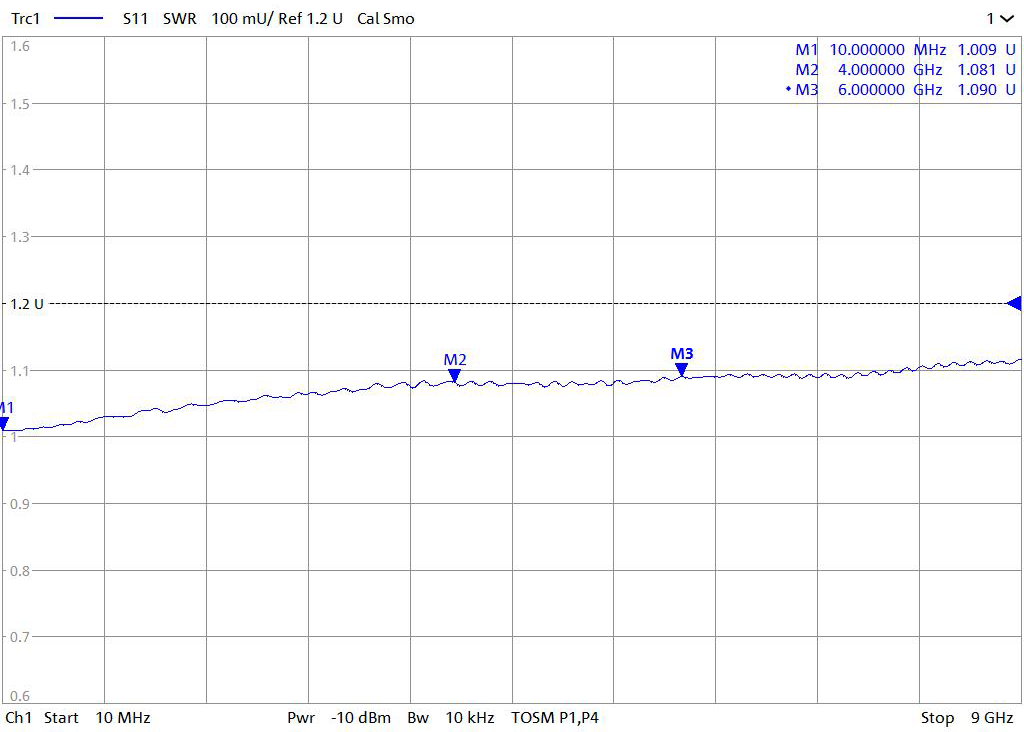Click the S11 measurement parameter label
The image size is (1024, 732).
coord(135,19)
